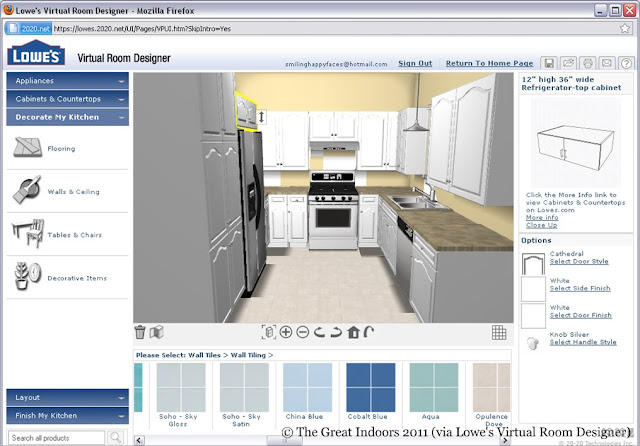Click the Search all products field

(56, 438)
